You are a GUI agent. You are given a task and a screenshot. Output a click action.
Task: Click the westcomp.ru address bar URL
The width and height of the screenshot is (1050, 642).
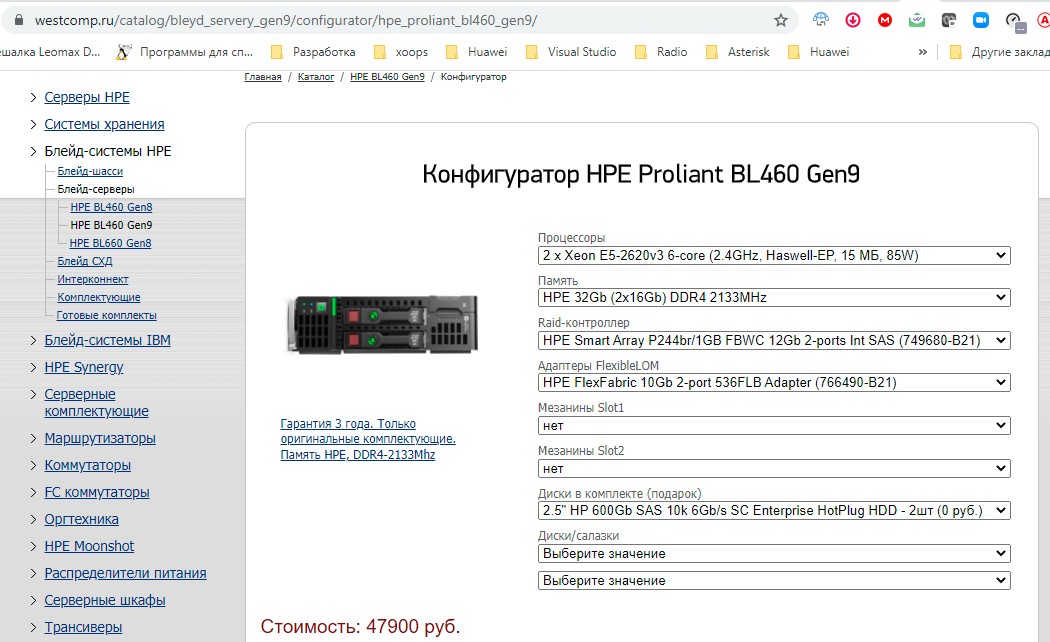coord(286,20)
